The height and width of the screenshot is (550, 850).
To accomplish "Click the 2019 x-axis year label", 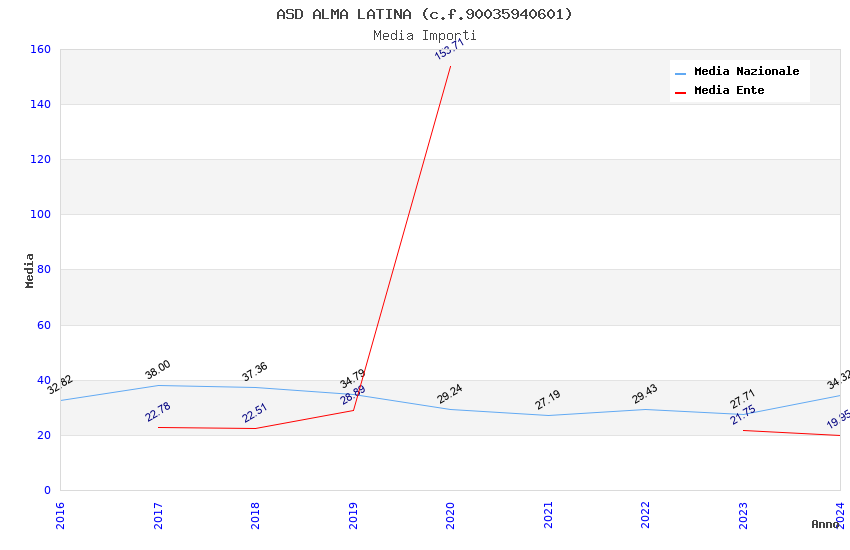I will click(353, 515).
